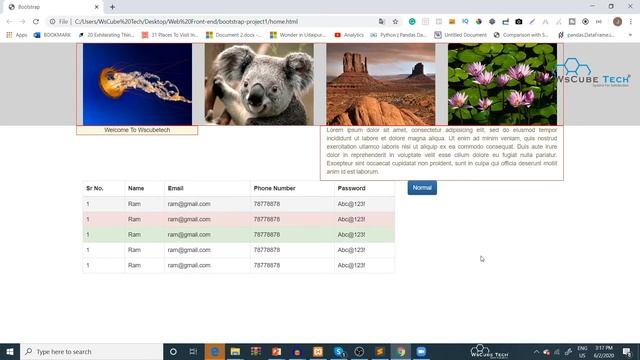The image size is (640, 360).
Task: Click the camera screenshot extension icon
Action: [518, 22]
